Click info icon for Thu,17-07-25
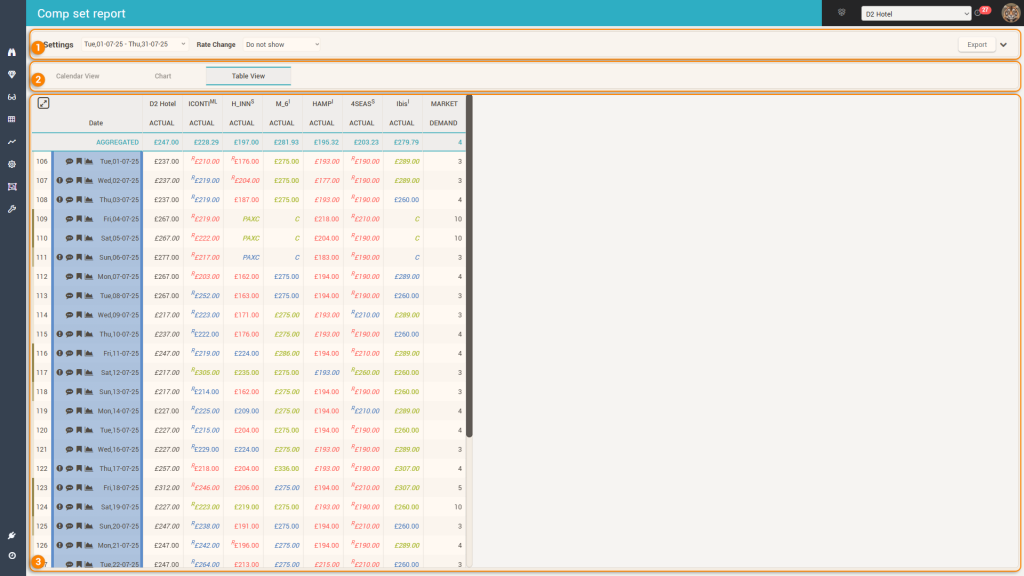1024x576 pixels. pos(59,469)
